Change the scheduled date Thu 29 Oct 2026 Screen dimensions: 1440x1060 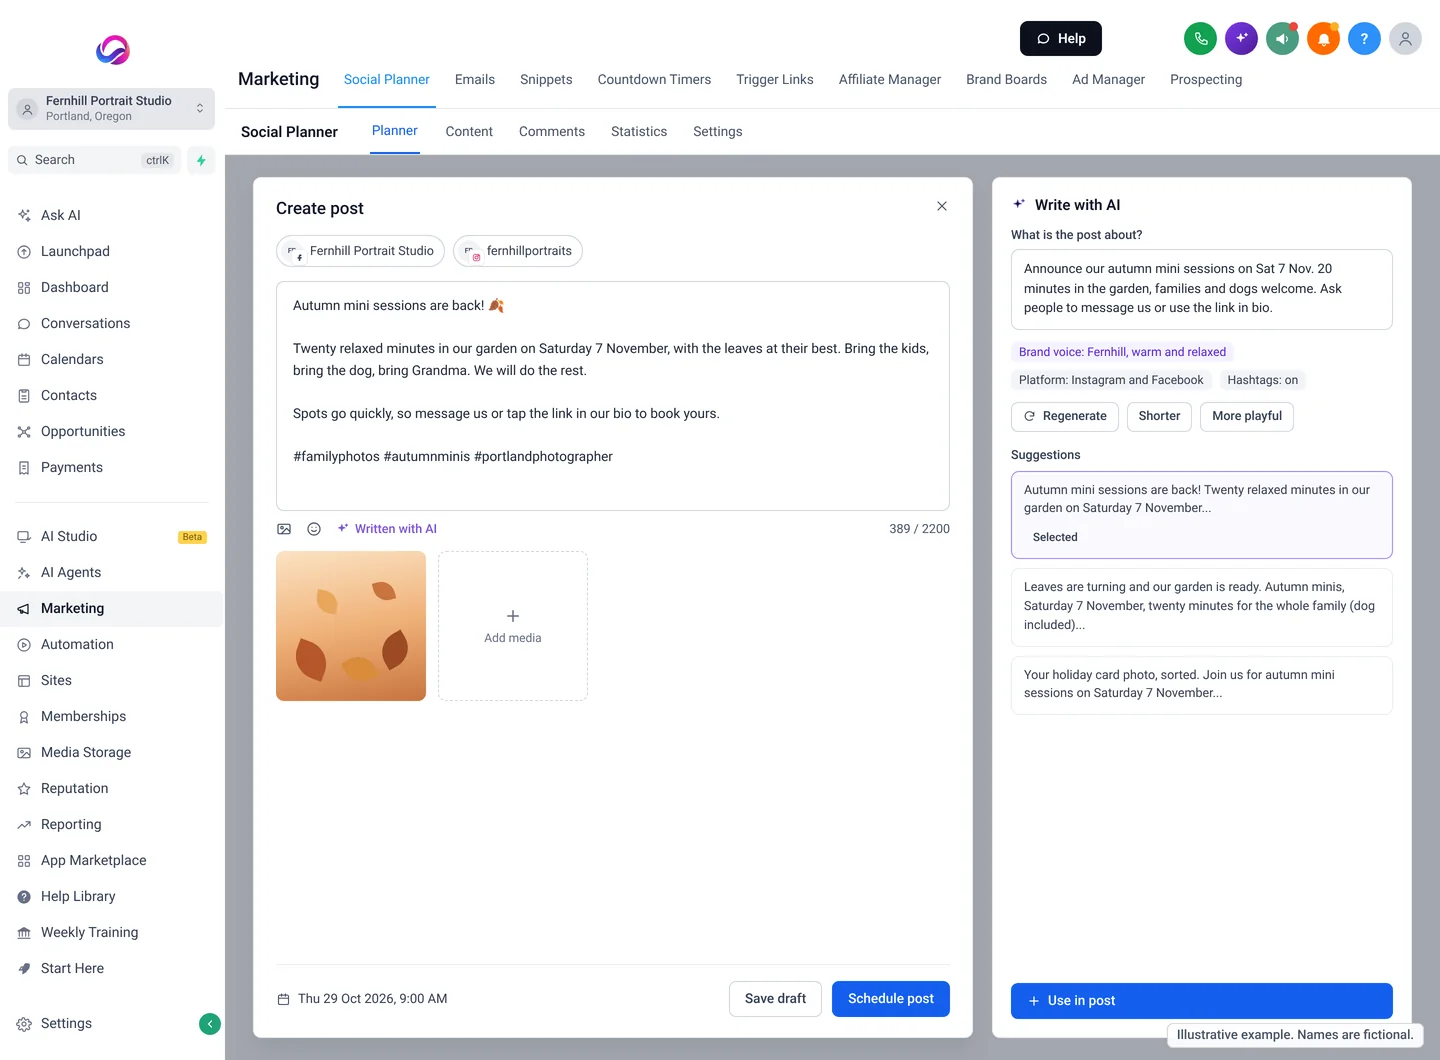click(x=362, y=999)
